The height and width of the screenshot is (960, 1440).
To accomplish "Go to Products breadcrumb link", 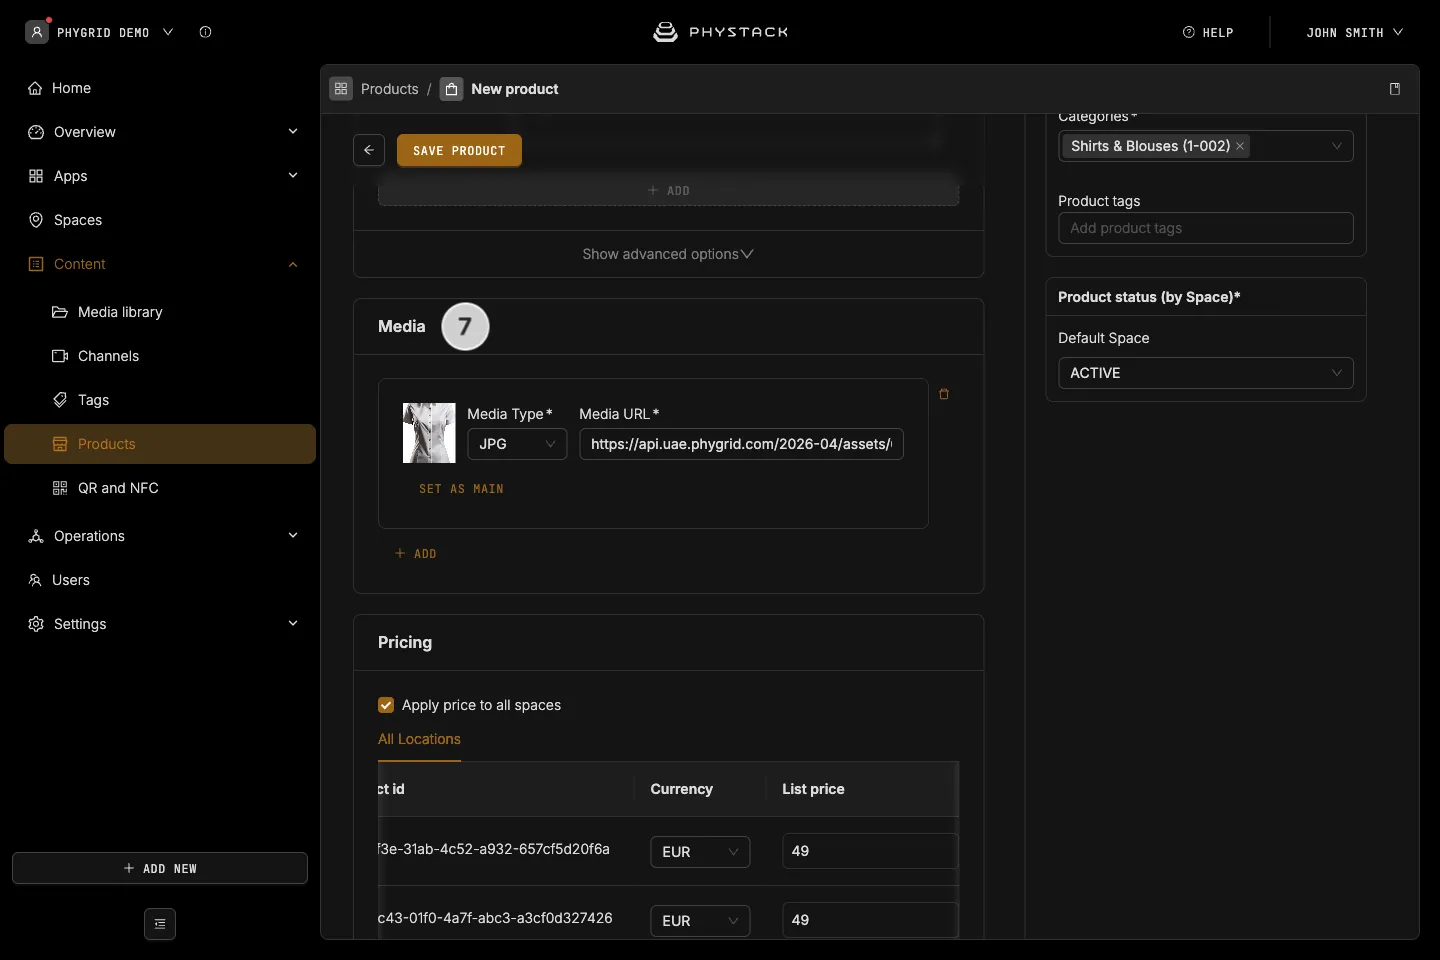I will 390,89.
